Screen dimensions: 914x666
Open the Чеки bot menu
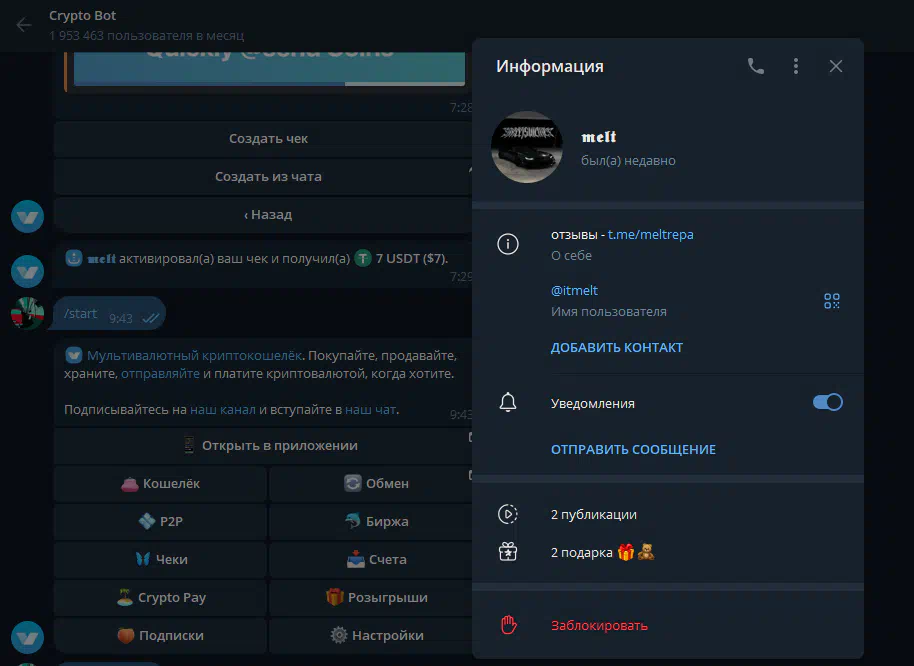[x=160, y=559]
